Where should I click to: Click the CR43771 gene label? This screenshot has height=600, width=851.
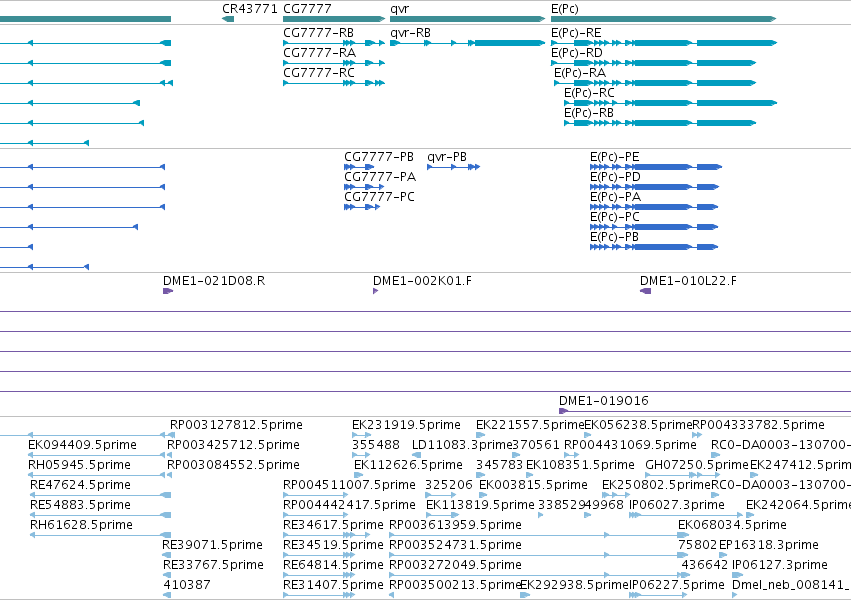250,9
